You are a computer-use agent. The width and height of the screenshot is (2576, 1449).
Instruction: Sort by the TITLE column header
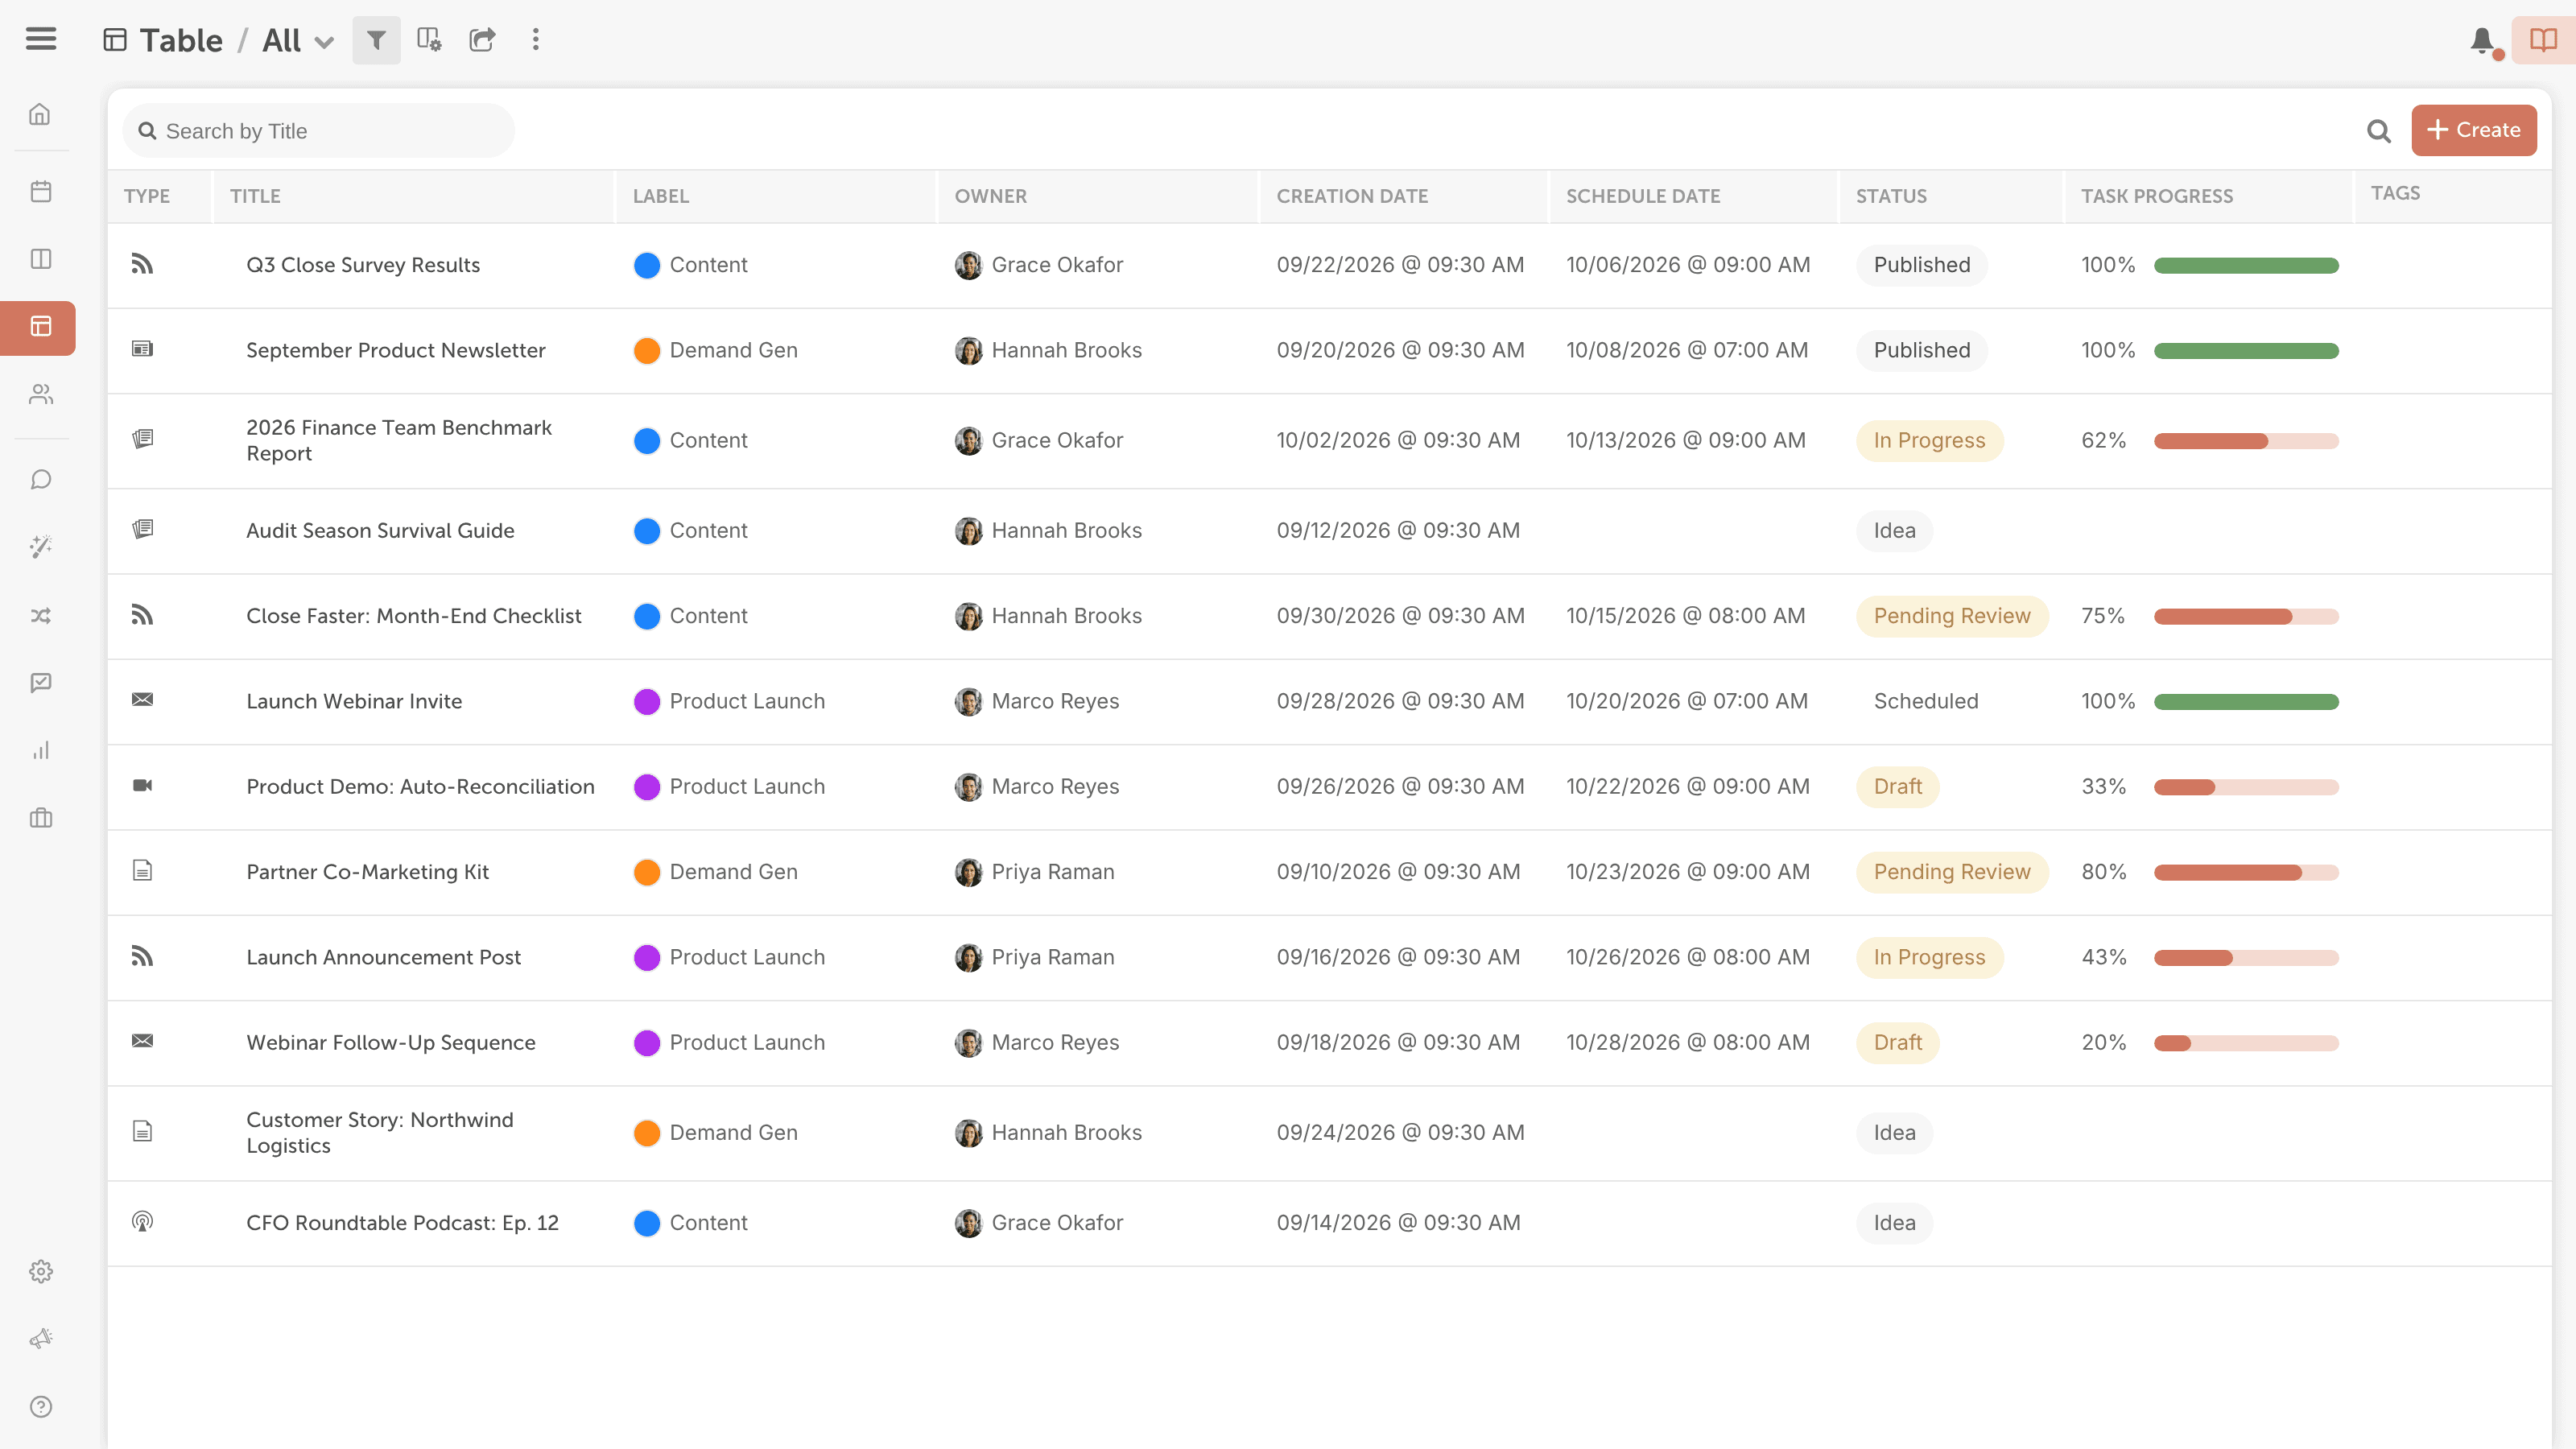255,196
